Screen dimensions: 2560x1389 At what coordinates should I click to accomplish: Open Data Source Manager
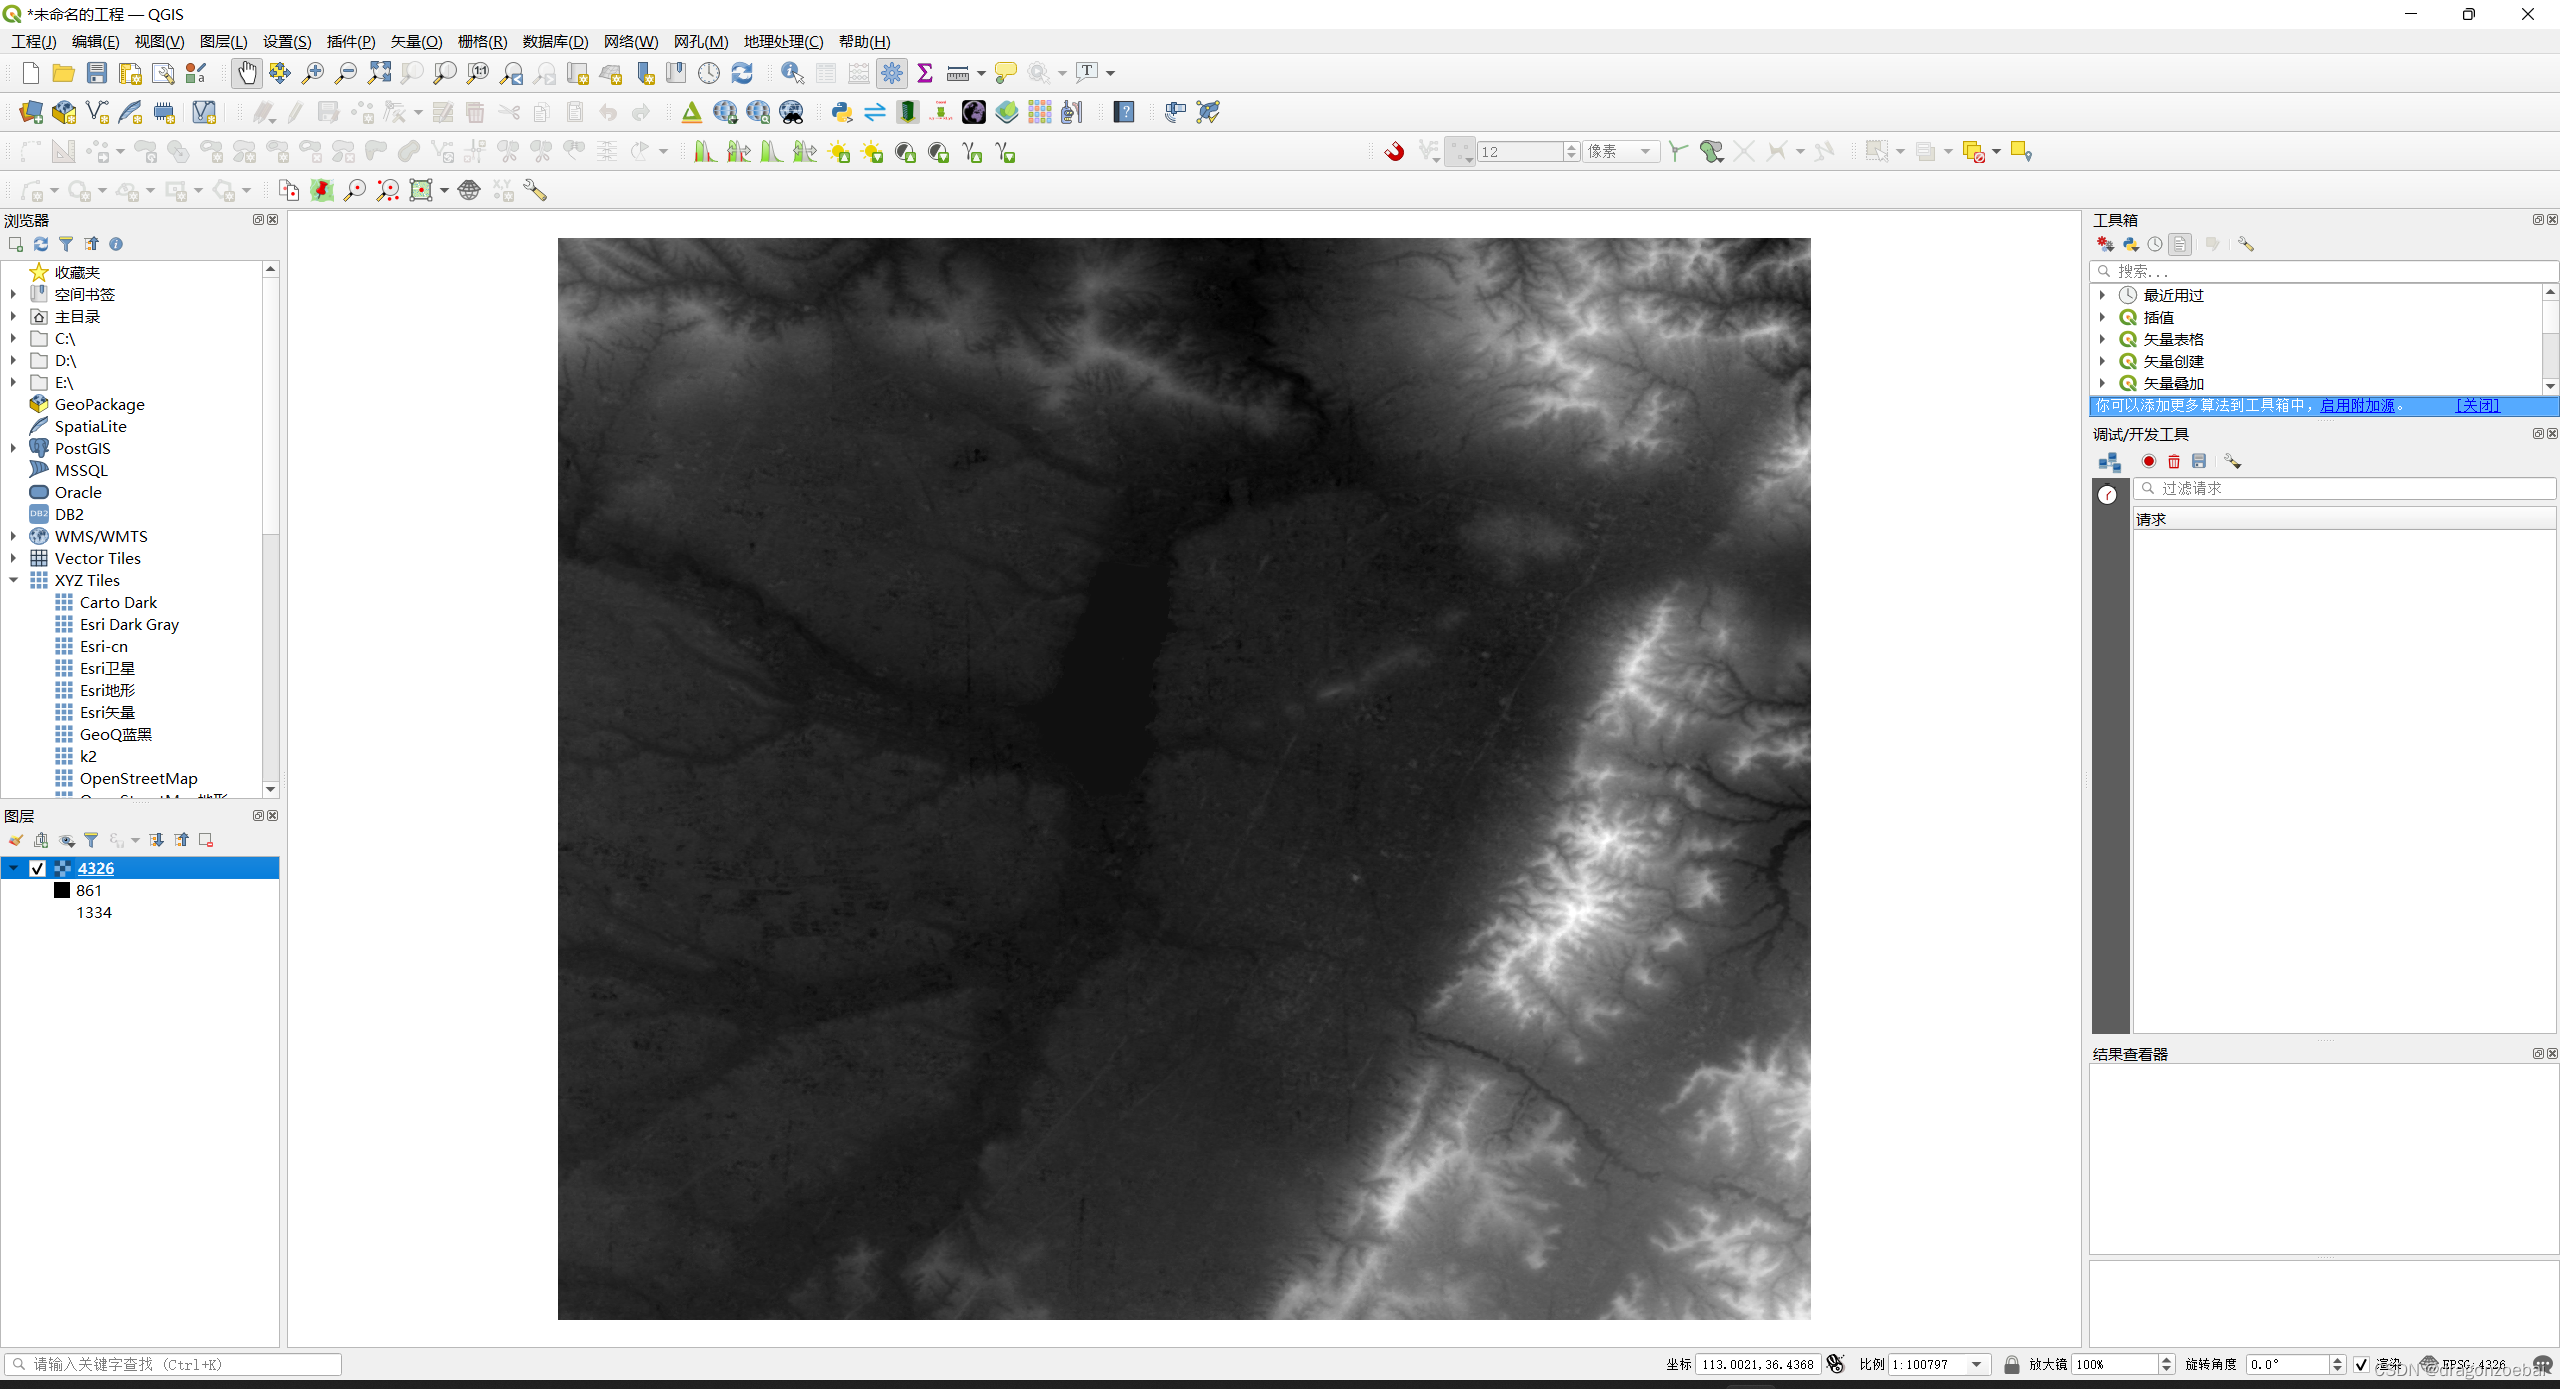(30, 112)
